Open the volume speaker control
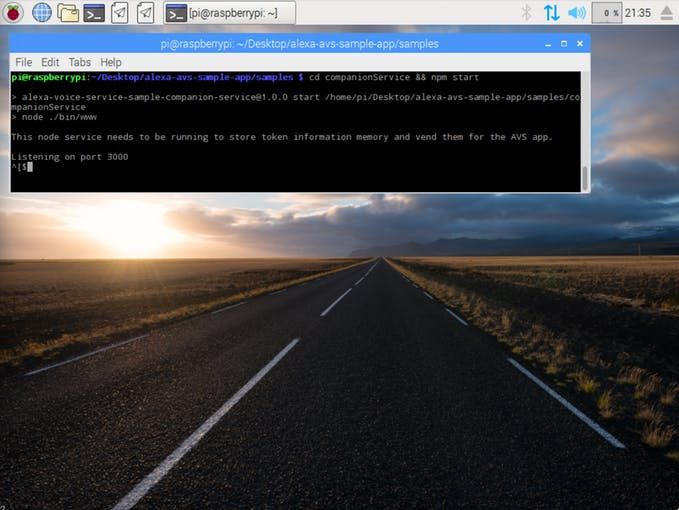 click(x=577, y=13)
